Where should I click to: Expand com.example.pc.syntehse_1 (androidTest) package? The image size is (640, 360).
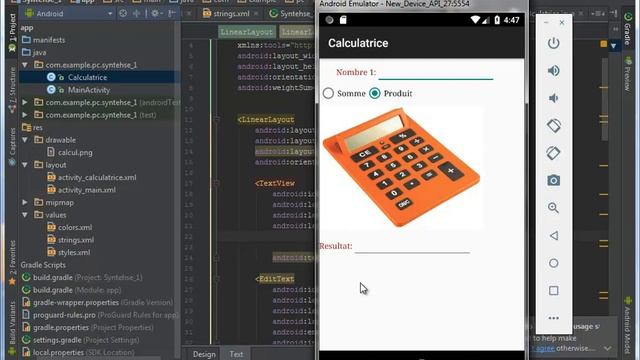[25, 102]
